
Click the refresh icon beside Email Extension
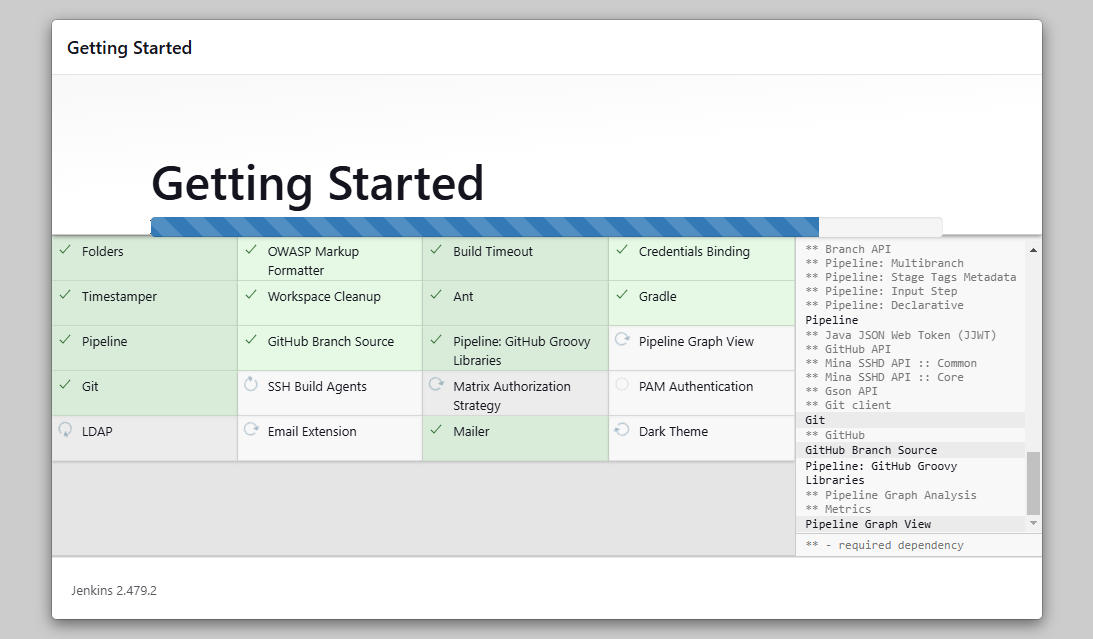click(250, 430)
